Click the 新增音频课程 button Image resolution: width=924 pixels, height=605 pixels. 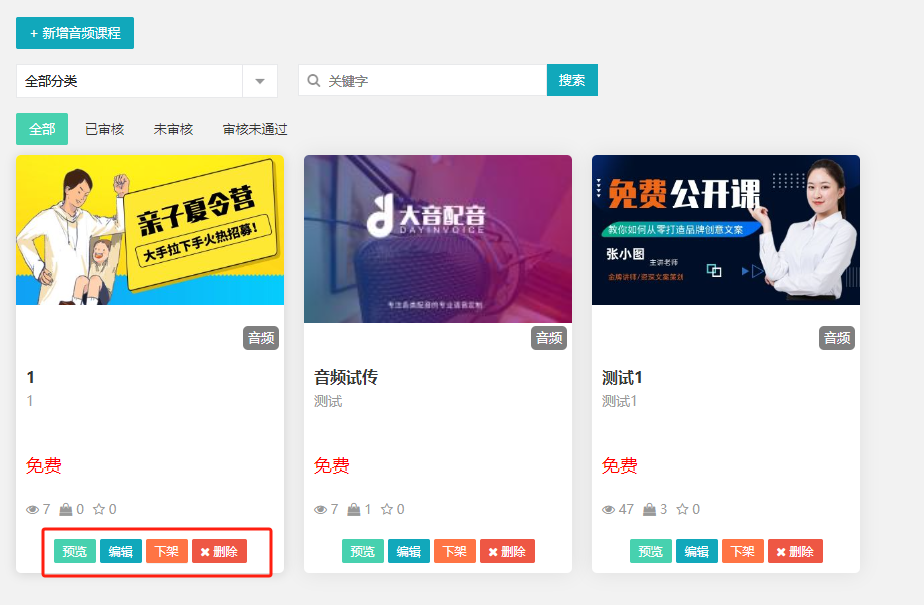[x=75, y=33]
